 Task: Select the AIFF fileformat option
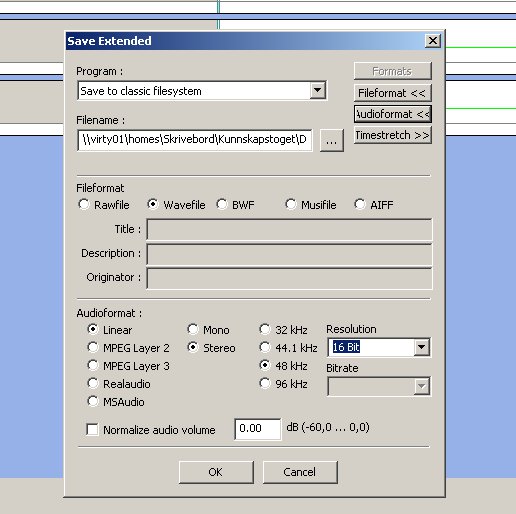click(360, 204)
